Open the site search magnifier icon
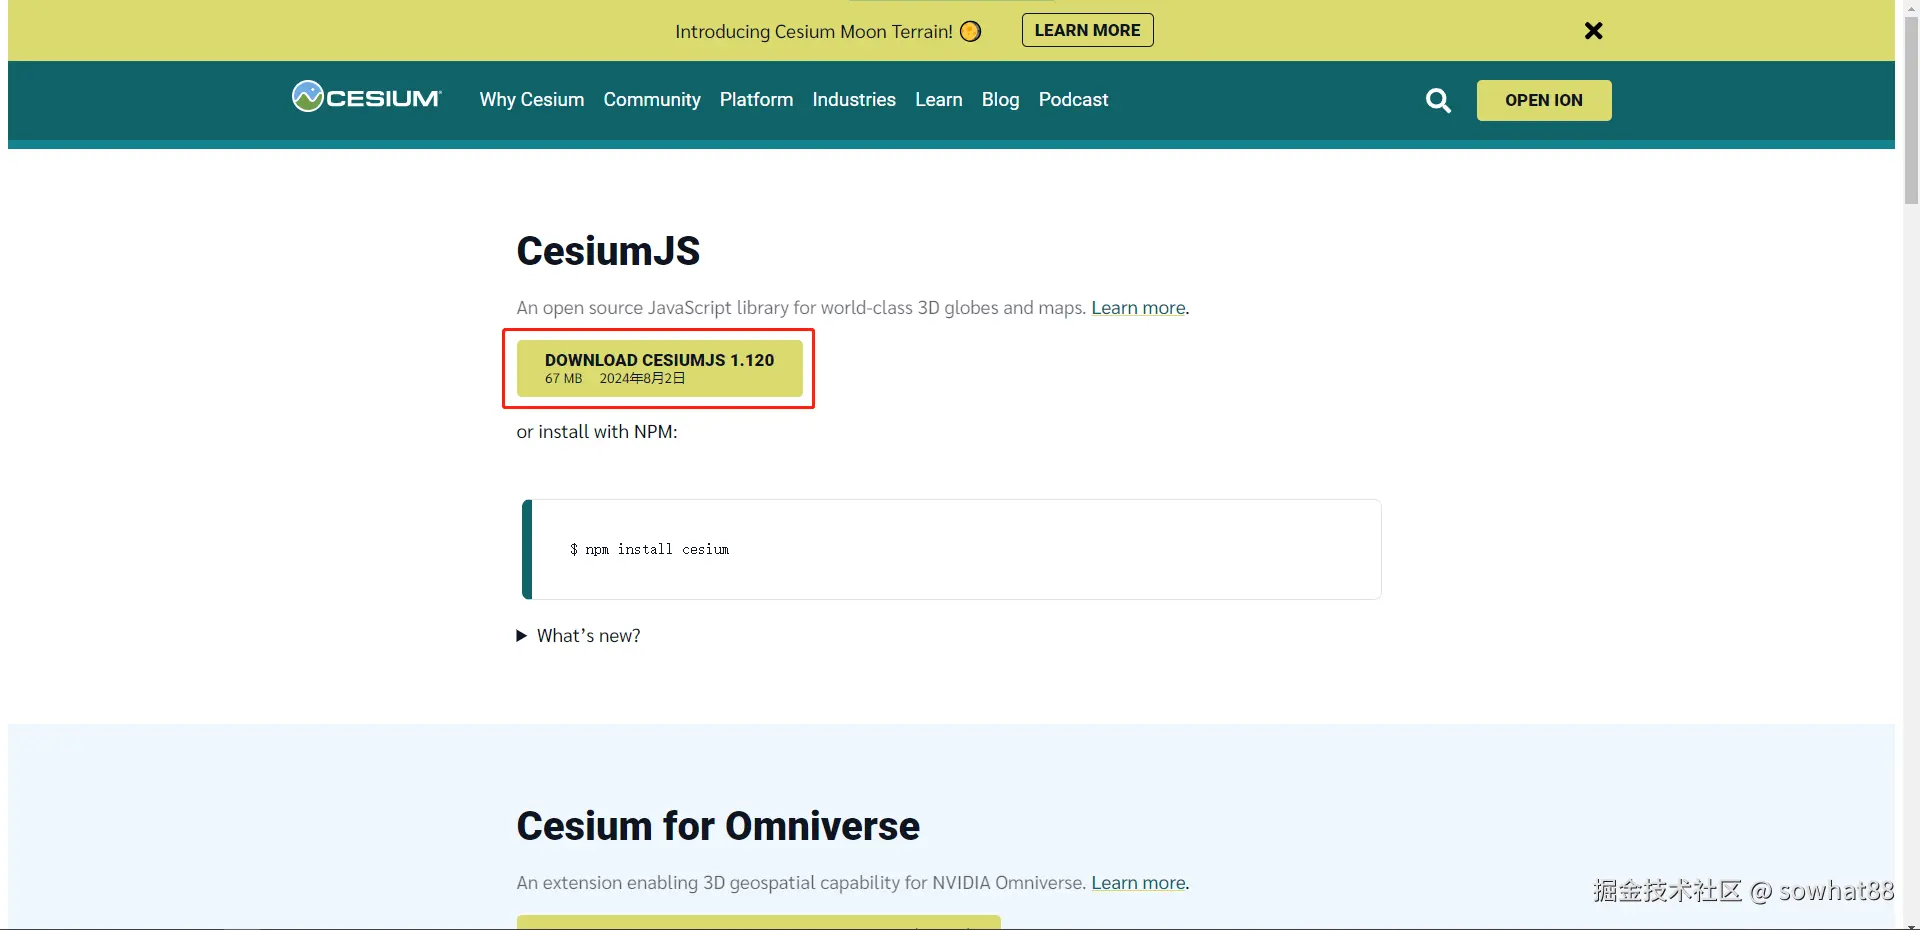 [1438, 100]
